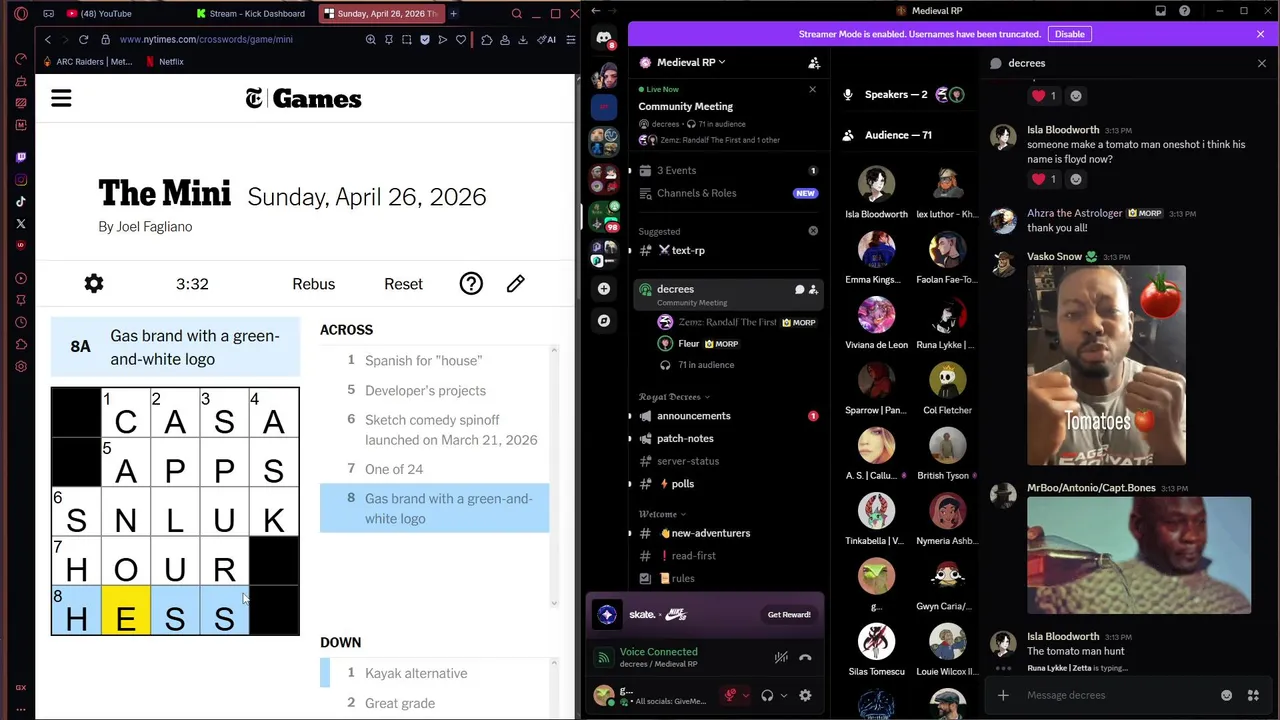Viewport: 1280px width, 720px height.
Task: Open the Opera AI assistant icon
Action: (547, 39)
